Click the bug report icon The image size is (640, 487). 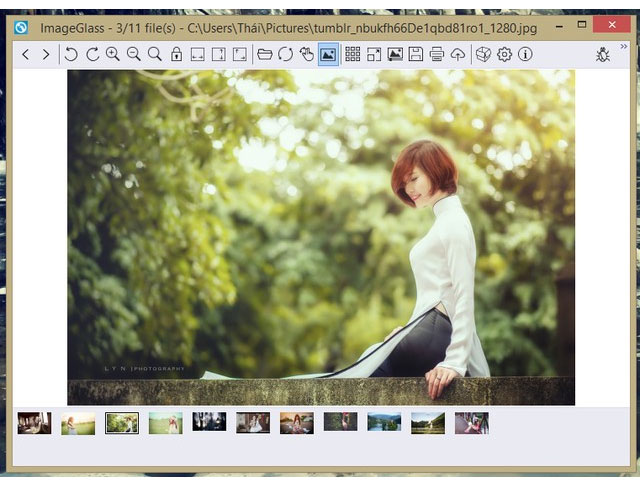(603, 54)
